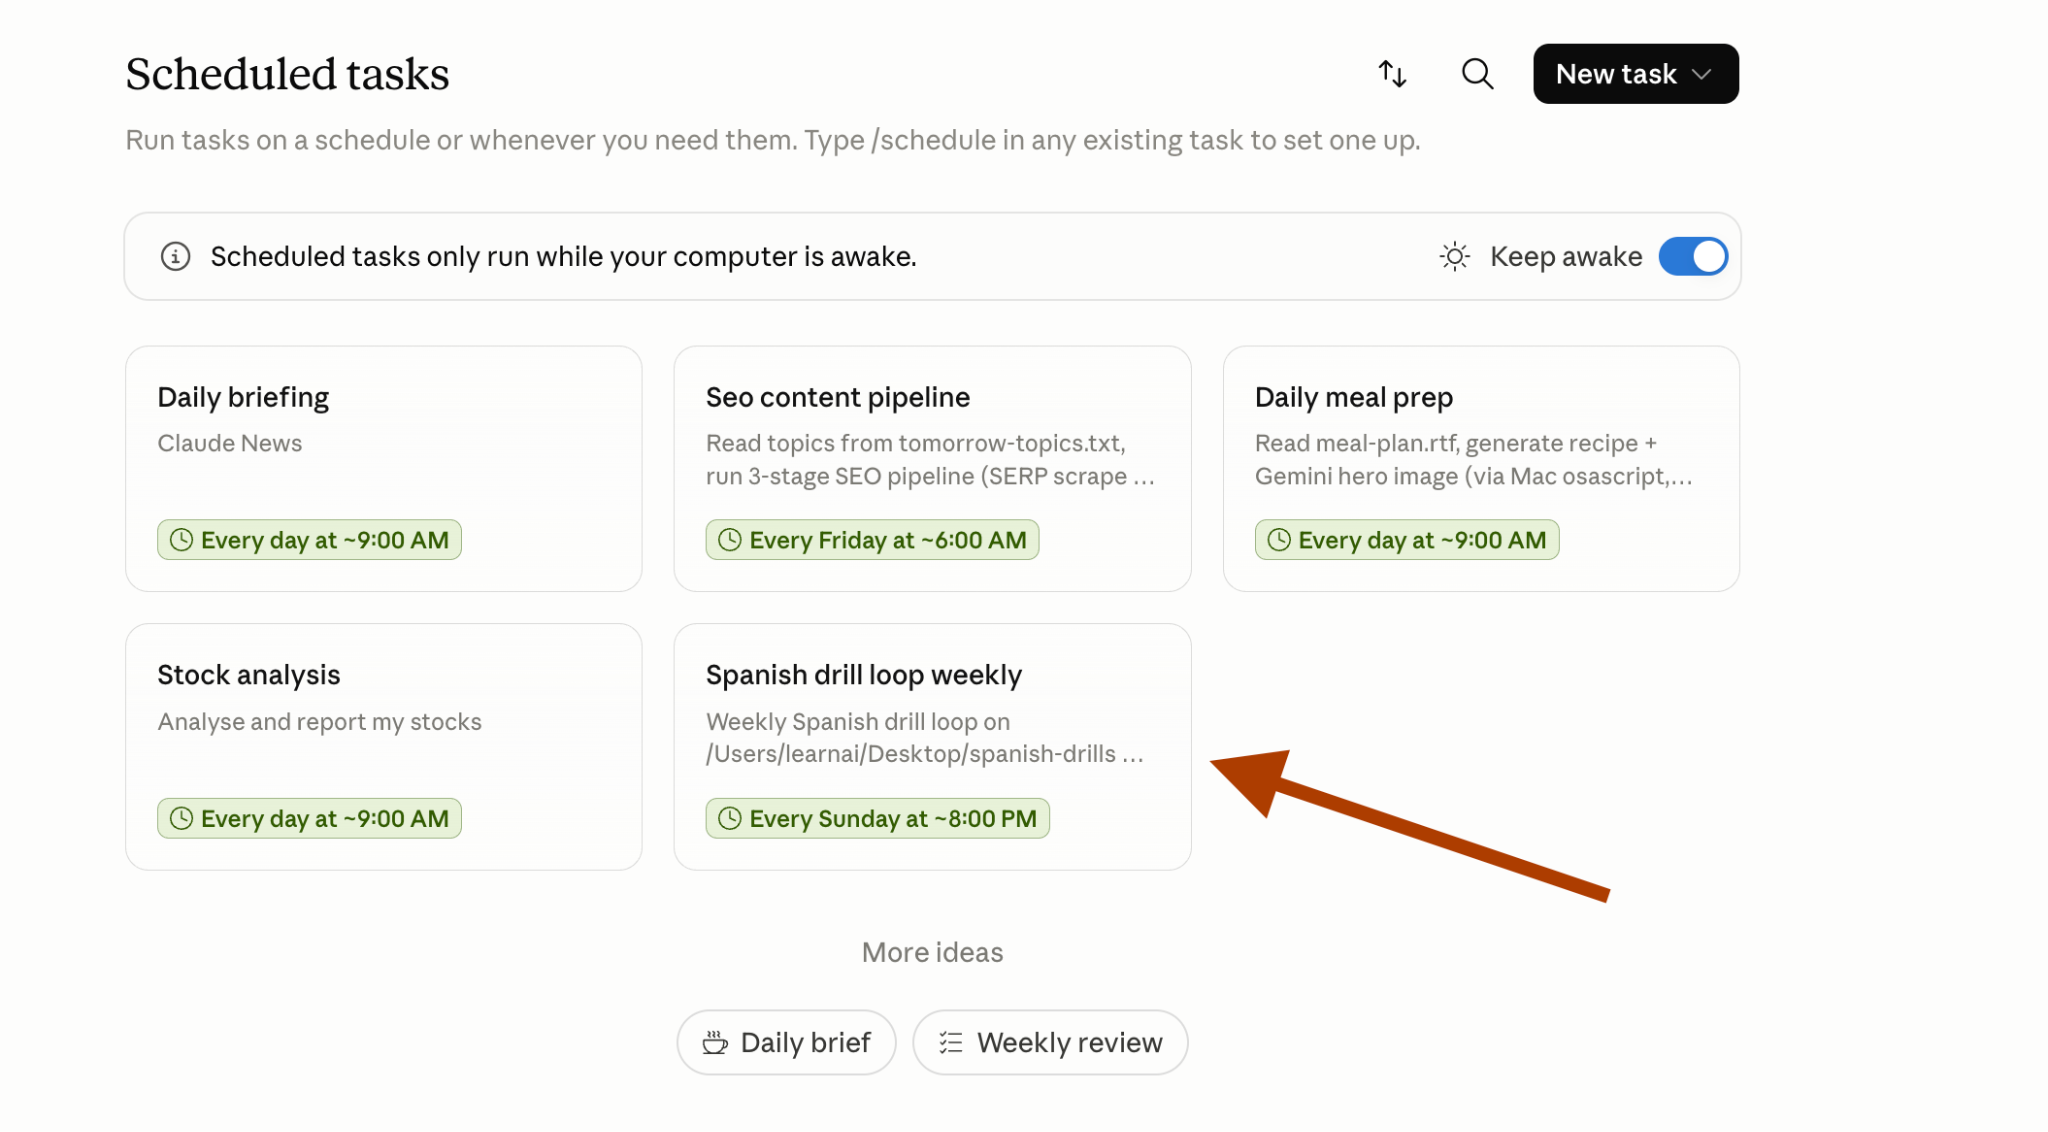Click the coffee cup icon on Daily brief

pos(715,1043)
